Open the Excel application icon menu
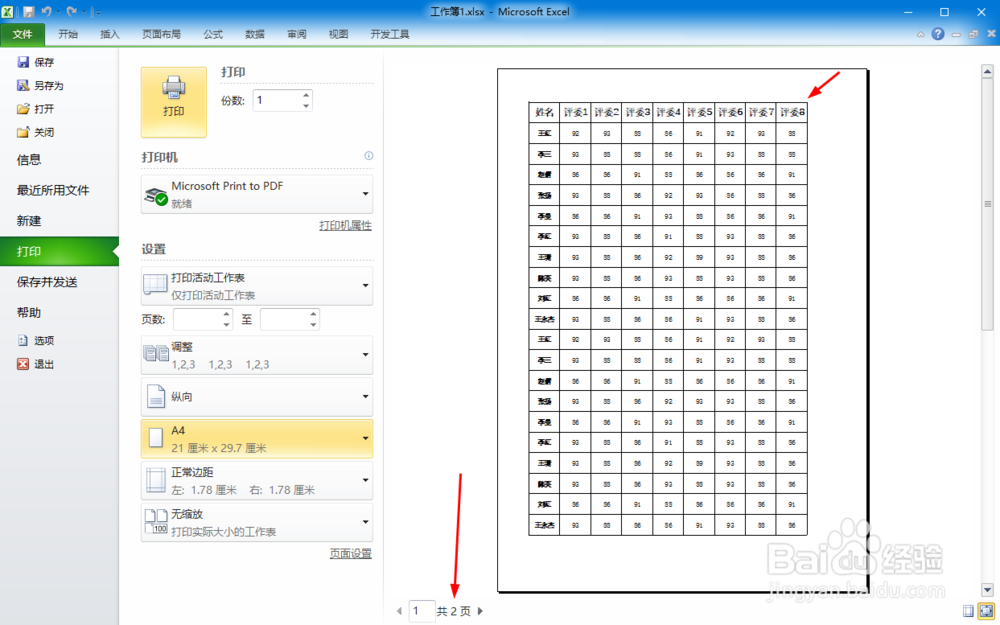 [x=8, y=11]
